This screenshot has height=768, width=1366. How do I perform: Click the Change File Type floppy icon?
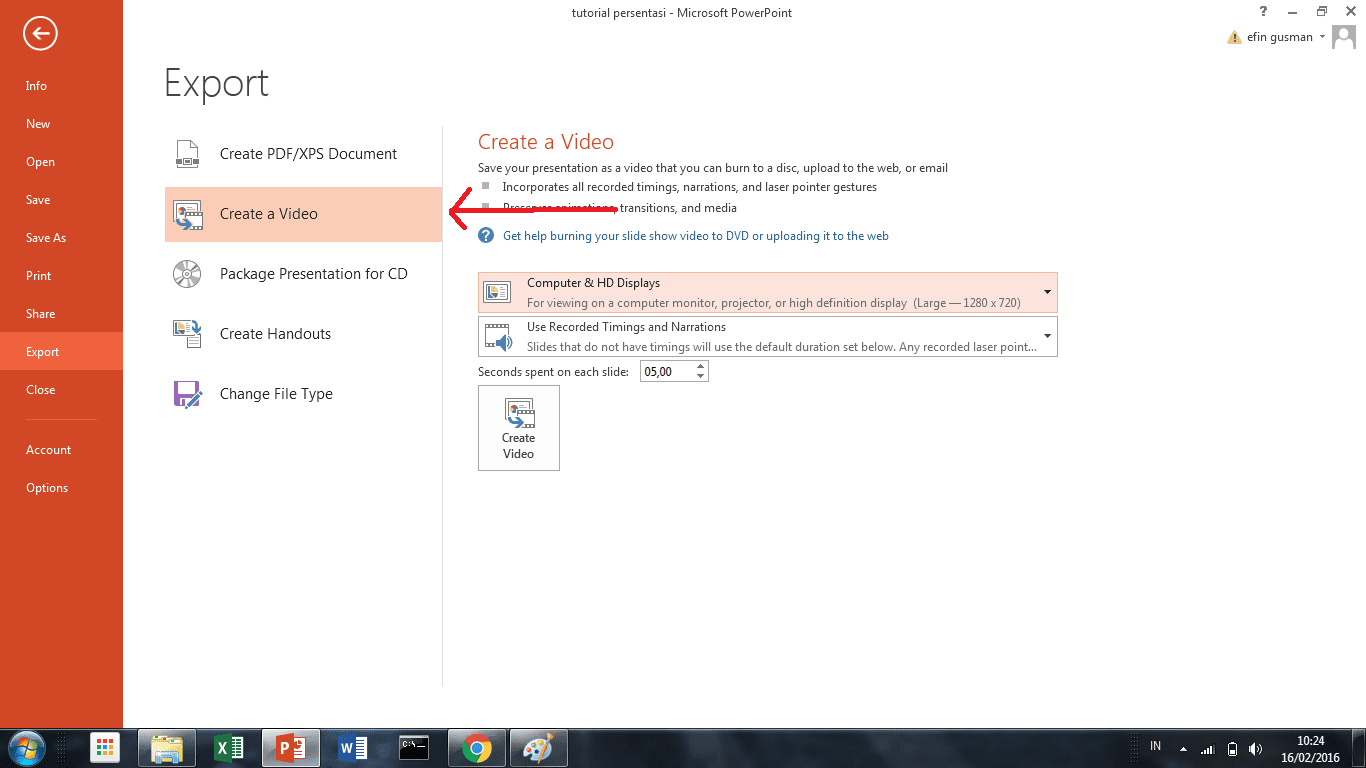pyautogui.click(x=187, y=394)
